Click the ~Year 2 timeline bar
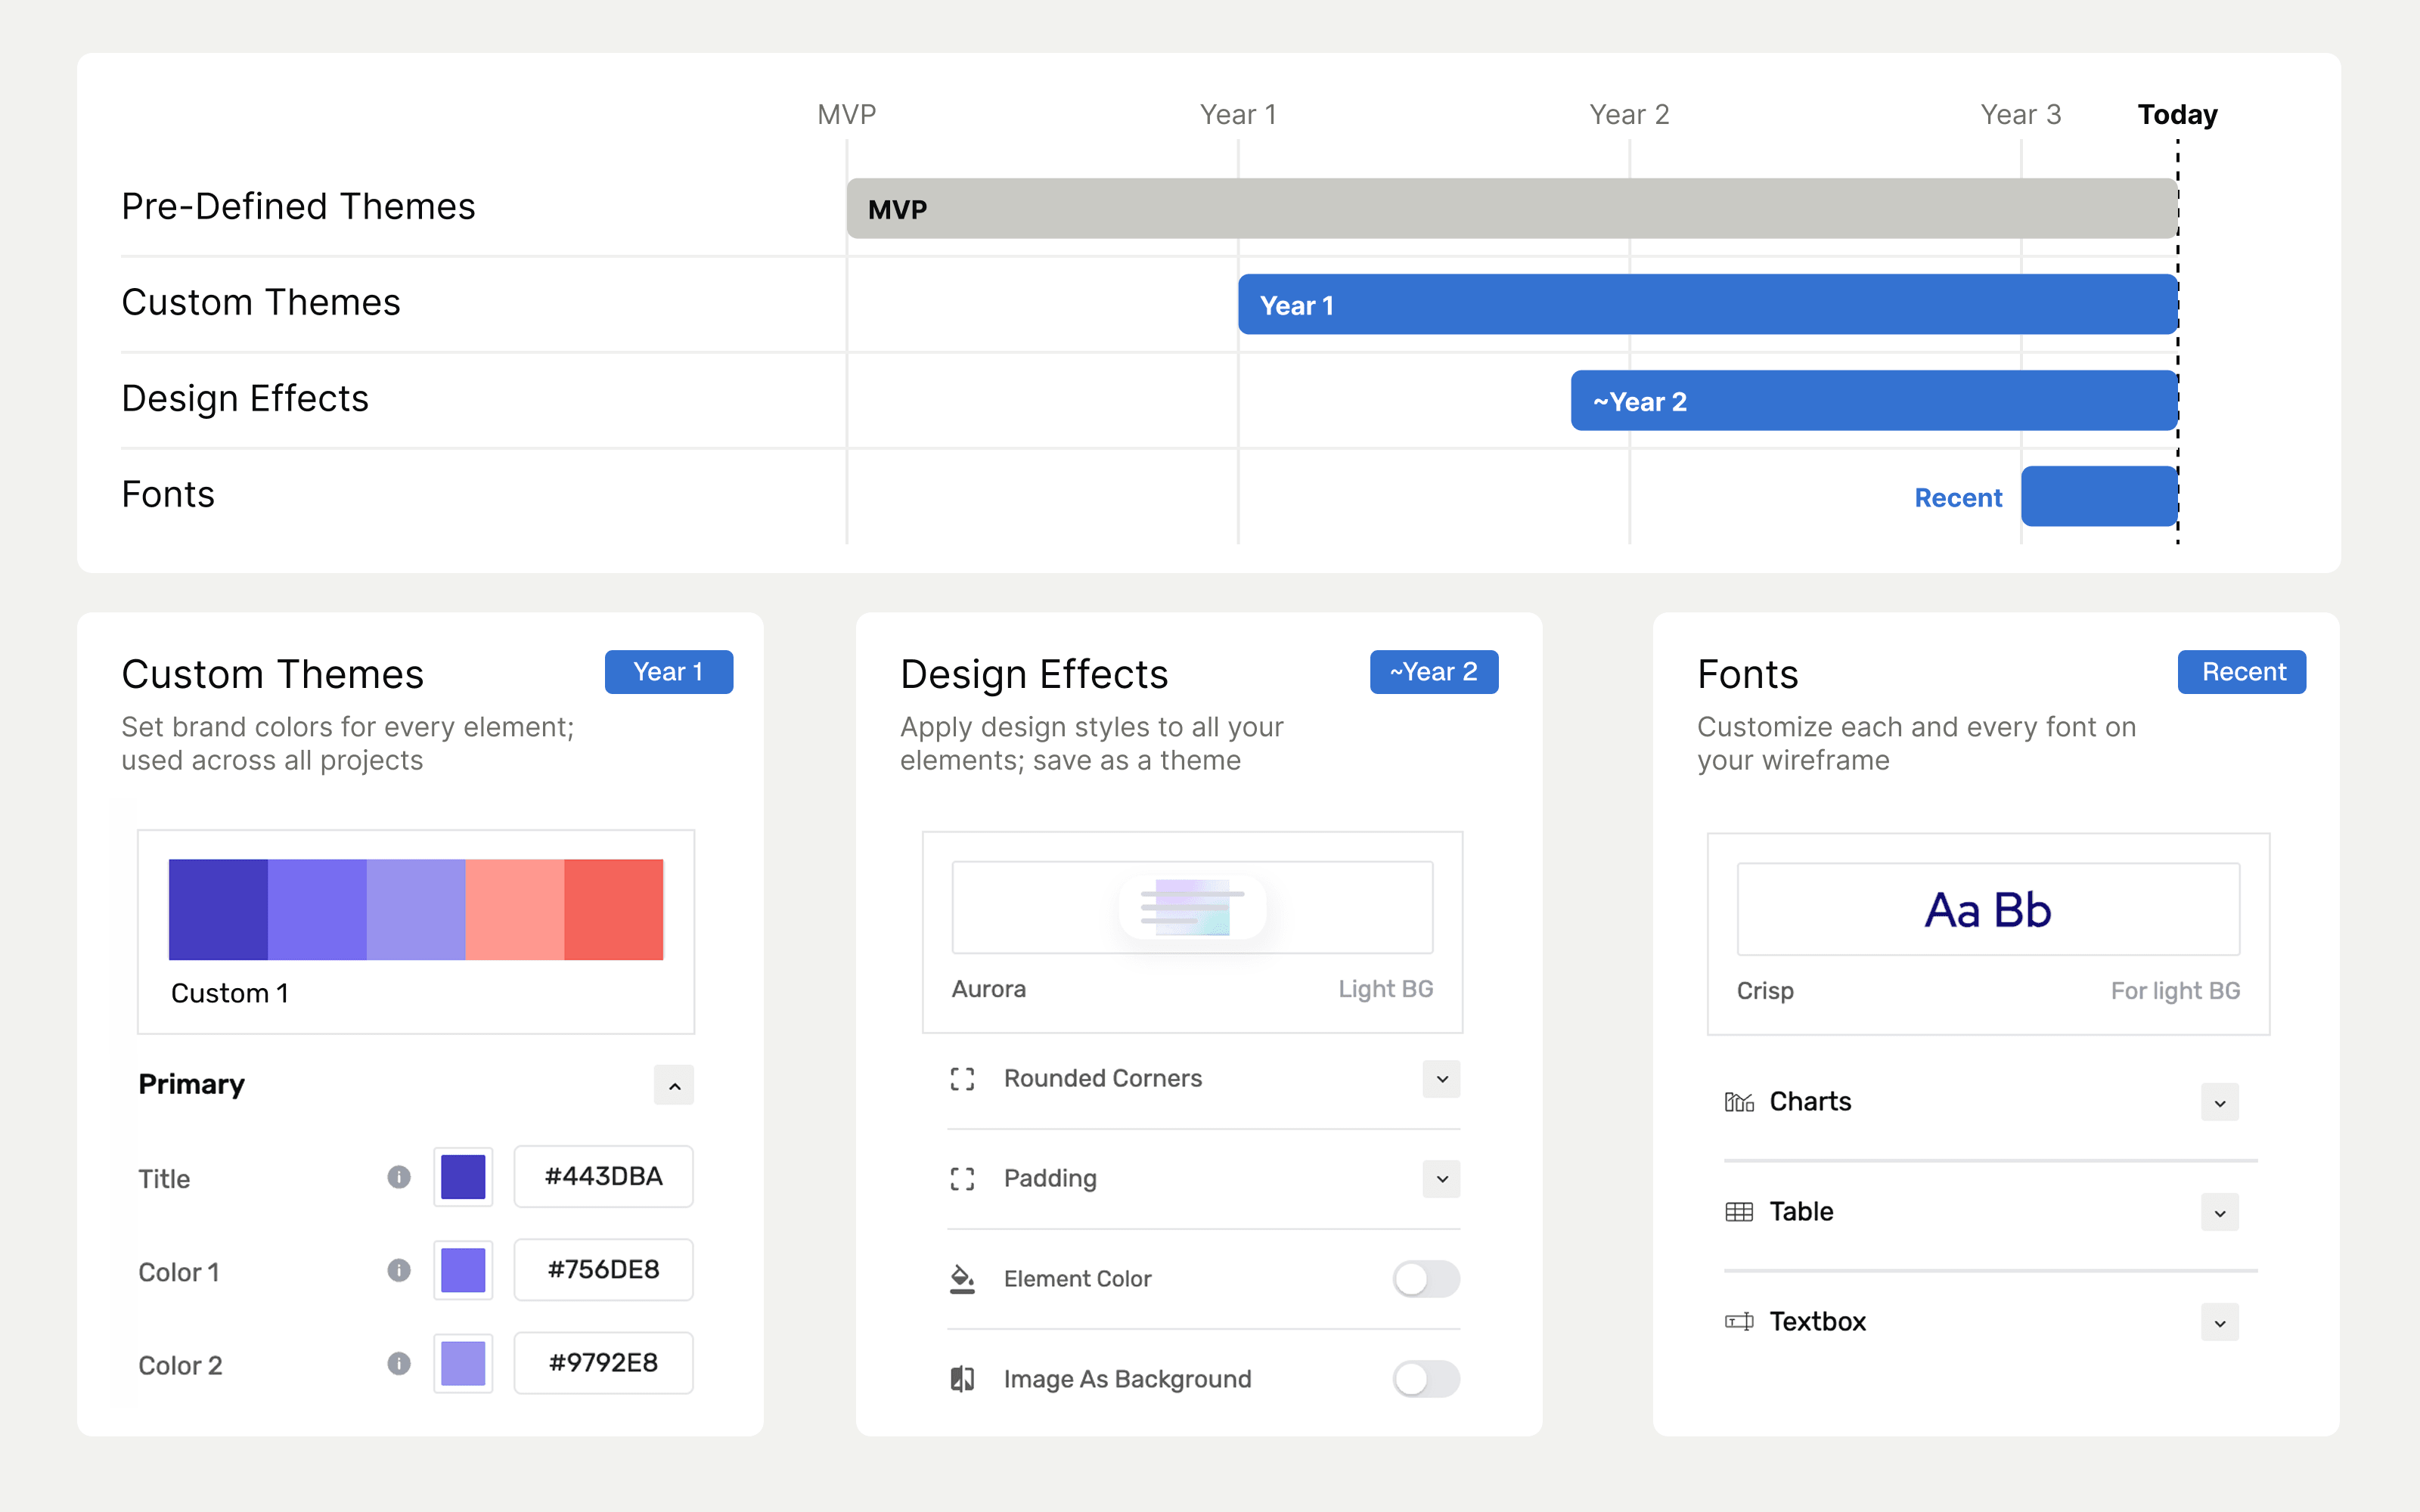The width and height of the screenshot is (2420, 1512). point(1873,400)
